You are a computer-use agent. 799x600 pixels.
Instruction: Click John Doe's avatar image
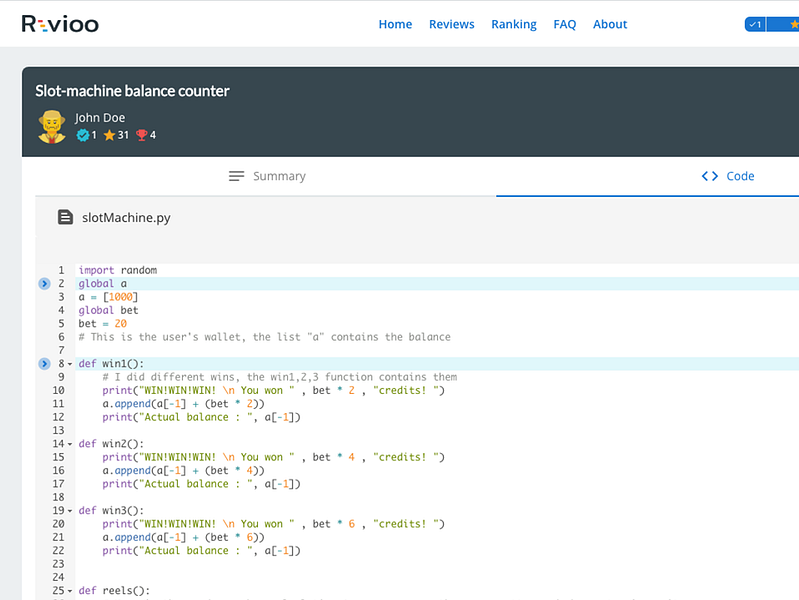click(52, 127)
